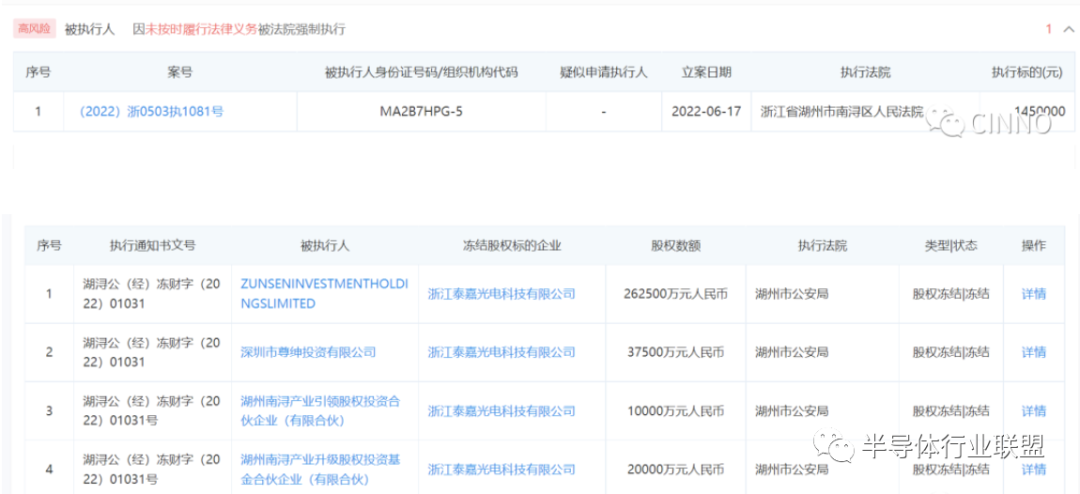Click the 案号 column header
This screenshot has width=1080, height=494.
[180, 72]
